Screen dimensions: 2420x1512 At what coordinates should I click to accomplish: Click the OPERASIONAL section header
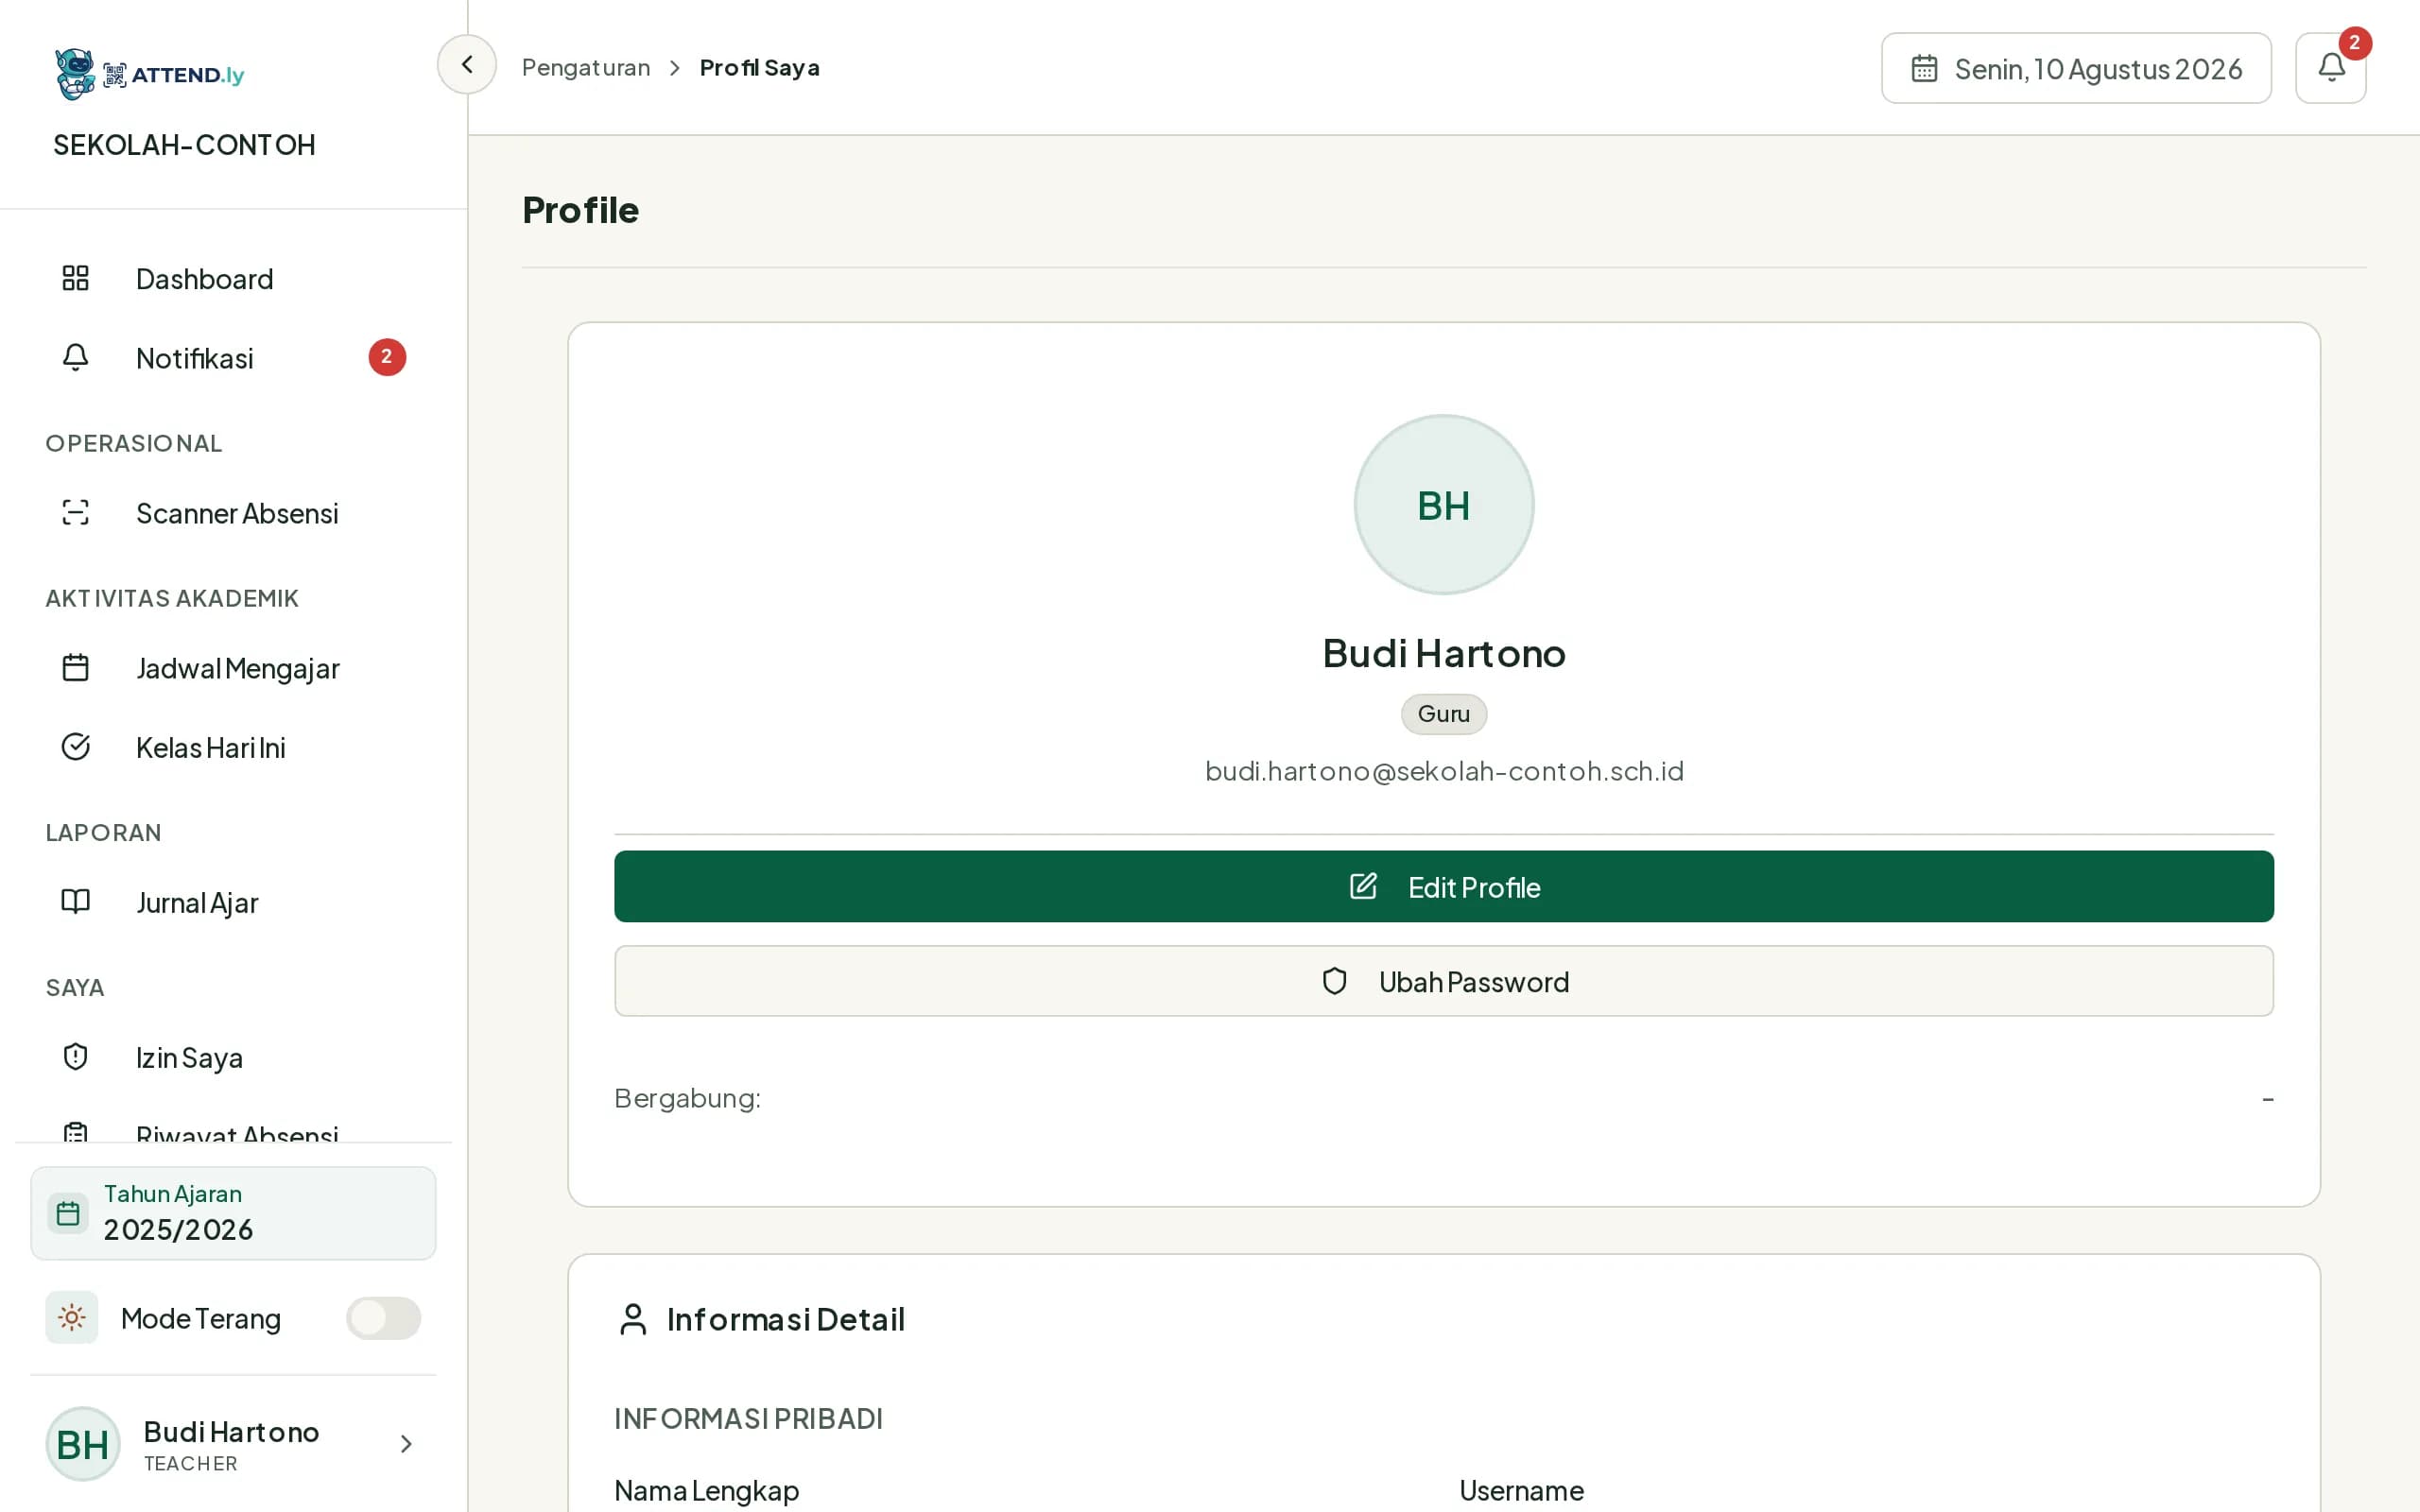(x=134, y=443)
